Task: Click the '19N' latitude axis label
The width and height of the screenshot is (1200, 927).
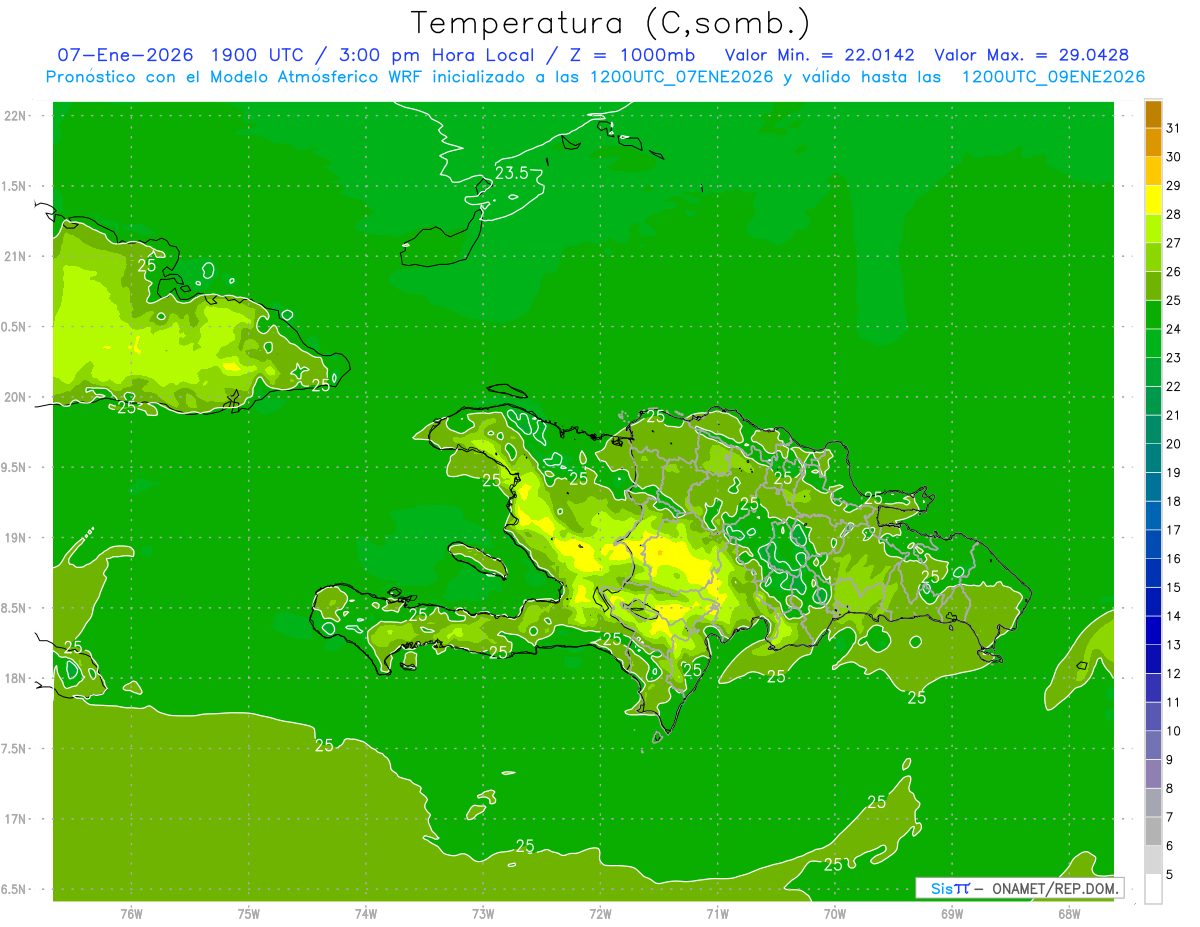Action: click(x=14, y=537)
